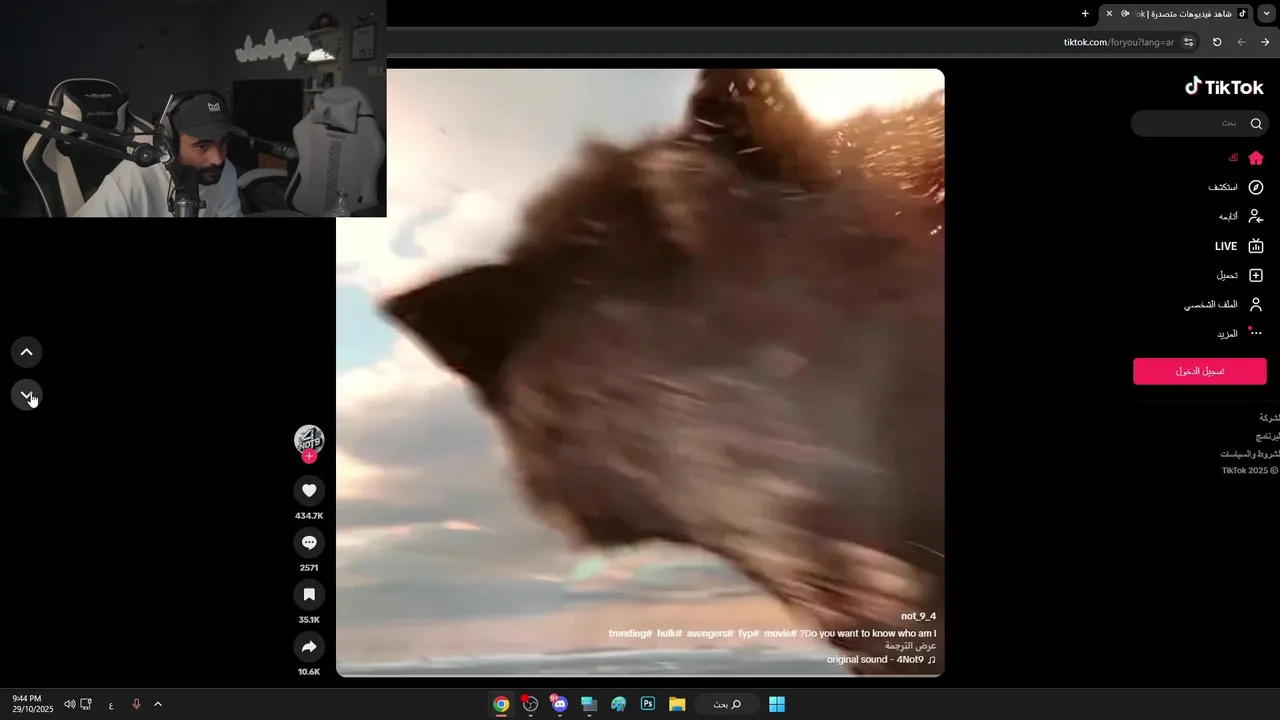Open the For You home icon

point(1256,158)
